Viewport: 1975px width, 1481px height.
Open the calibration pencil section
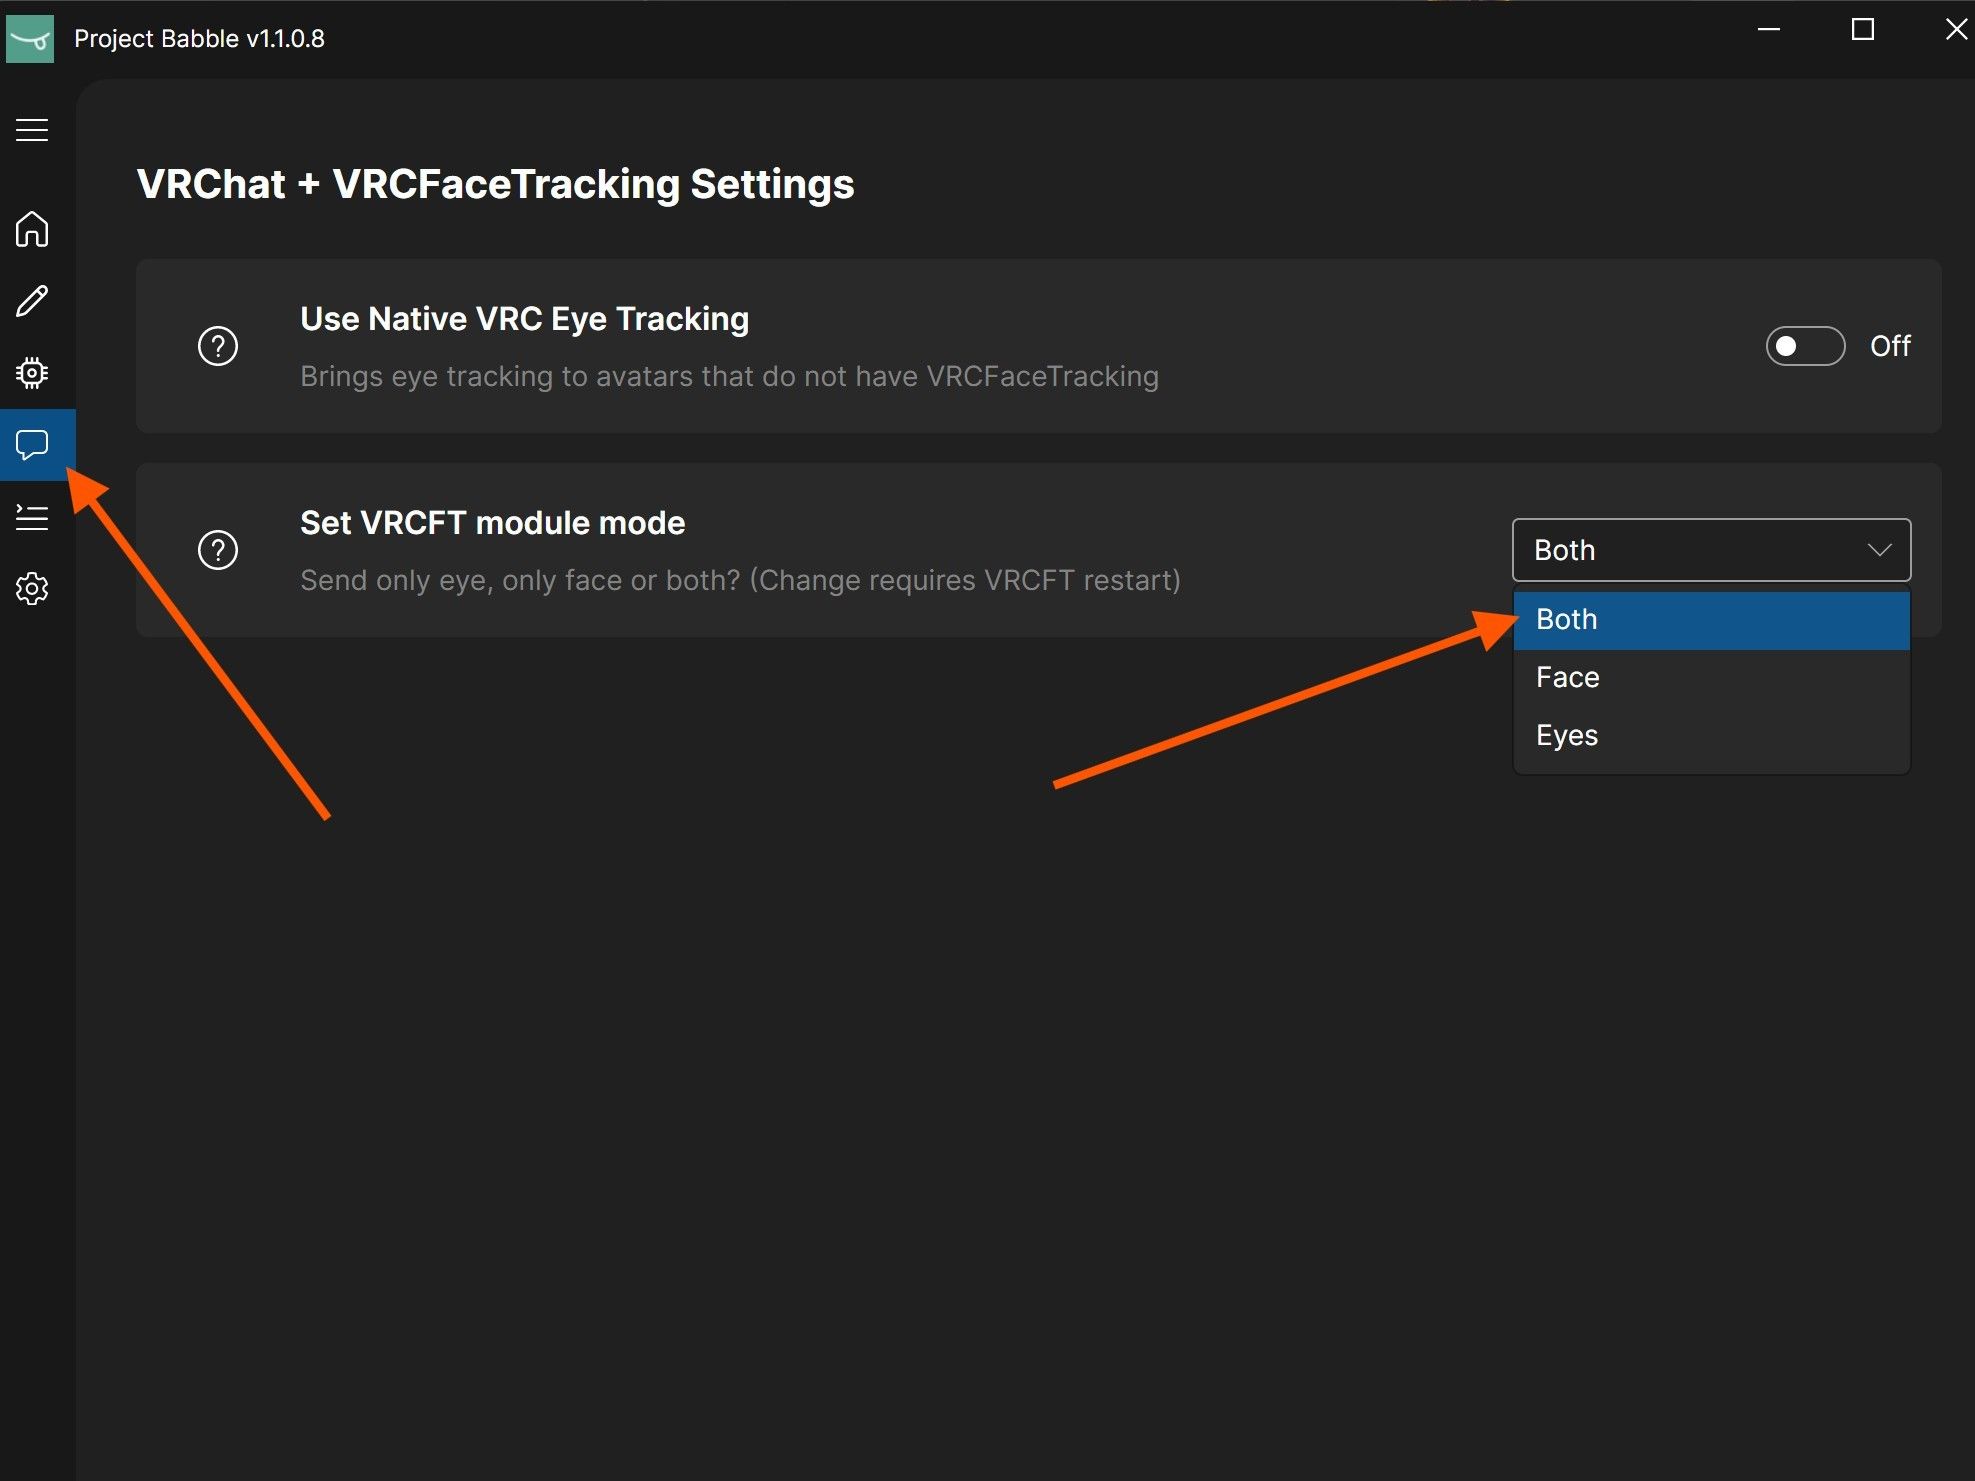click(x=31, y=300)
